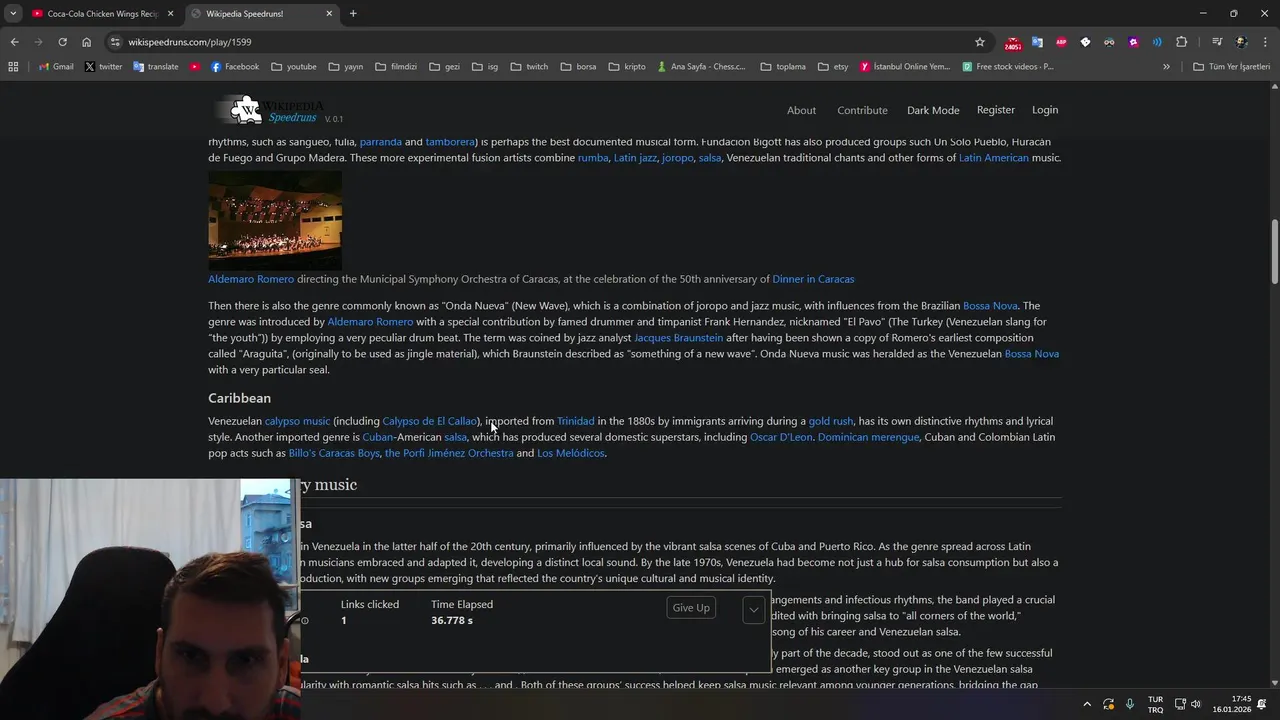This screenshot has width=1280, height=720.
Task: Go back using the browser back arrow
Action: (14, 42)
